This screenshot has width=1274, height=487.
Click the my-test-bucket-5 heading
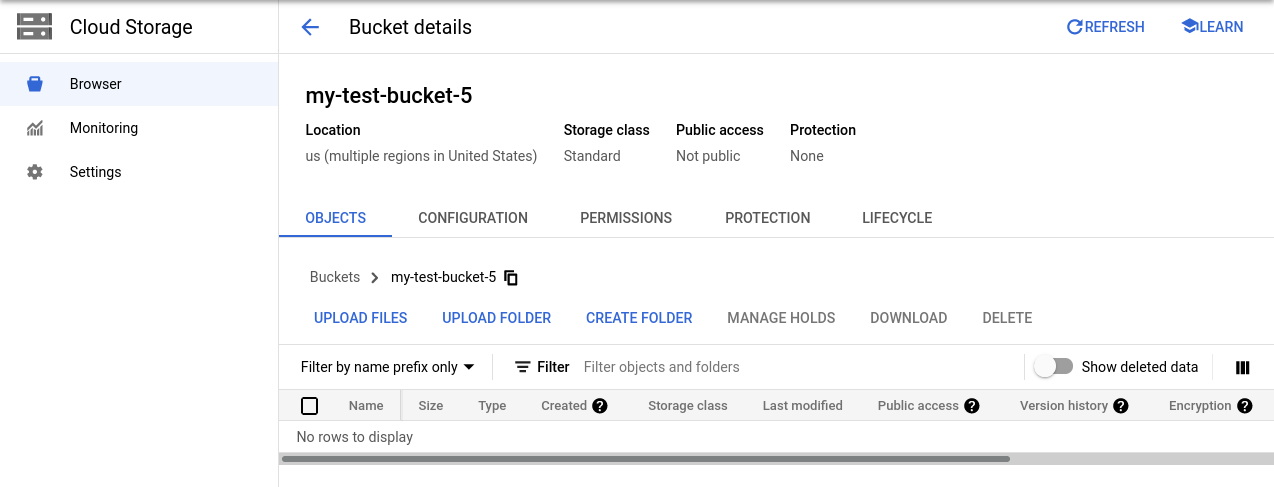tap(389, 95)
